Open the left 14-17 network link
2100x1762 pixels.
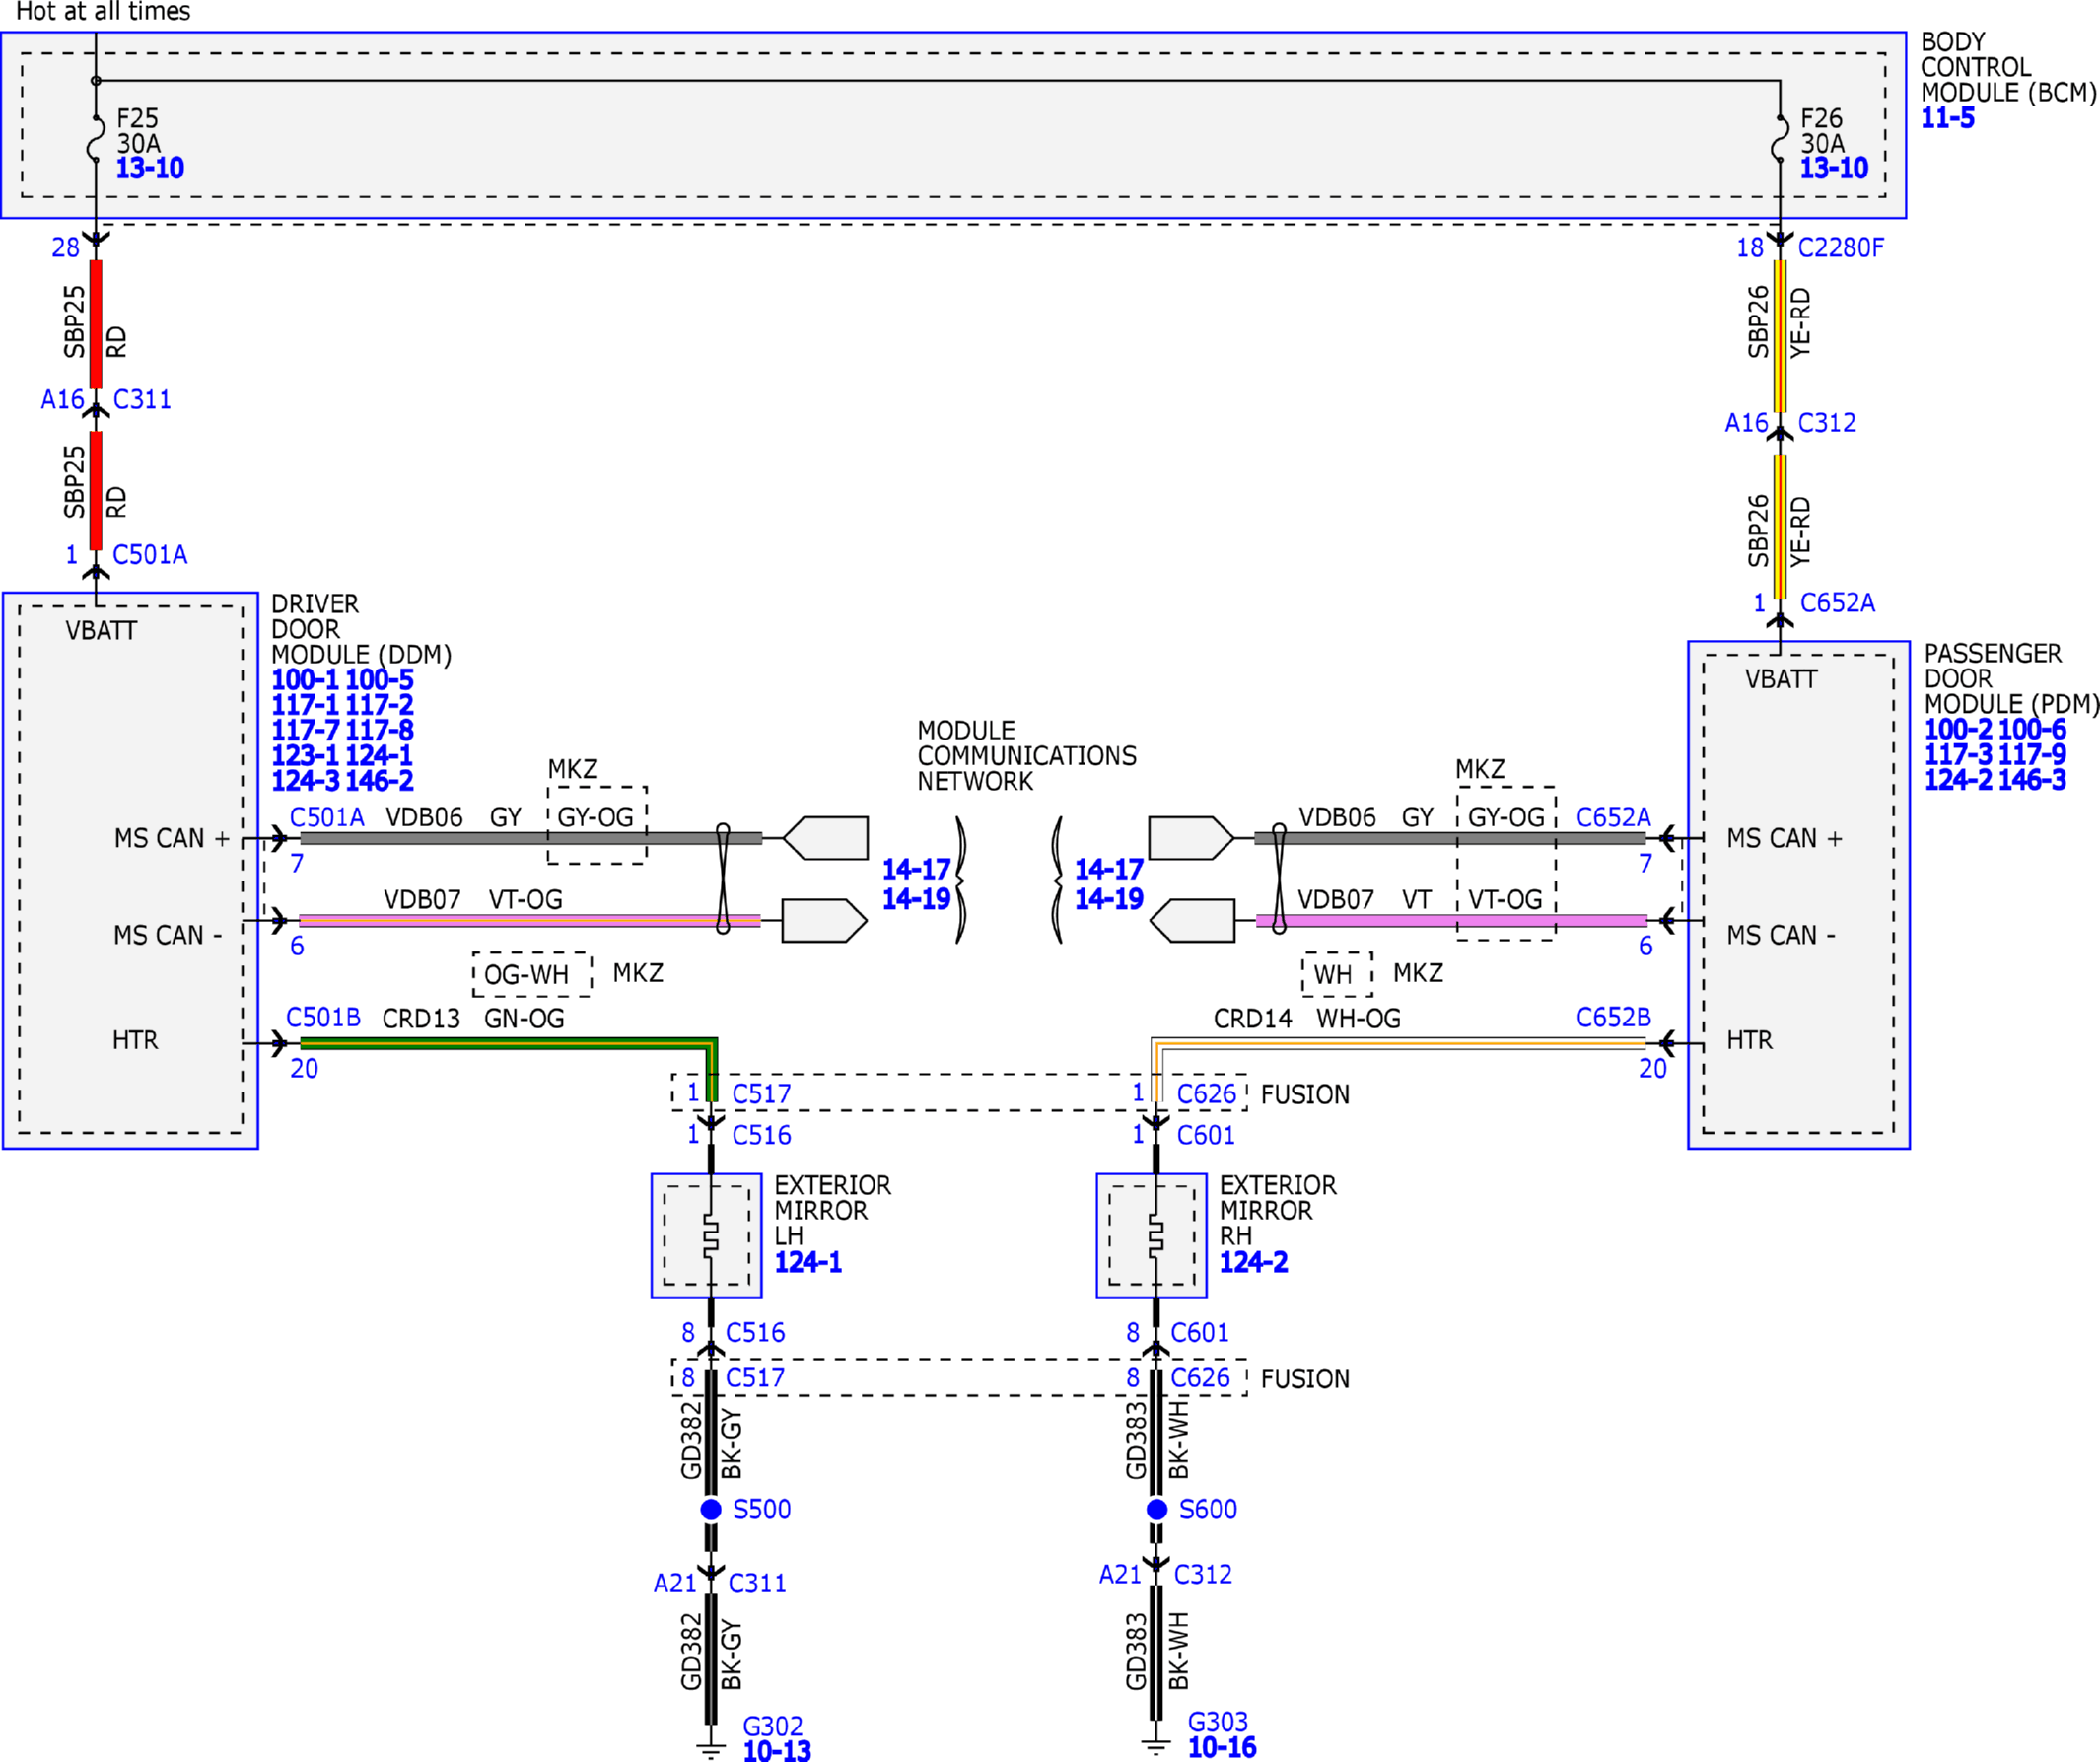coord(916,869)
